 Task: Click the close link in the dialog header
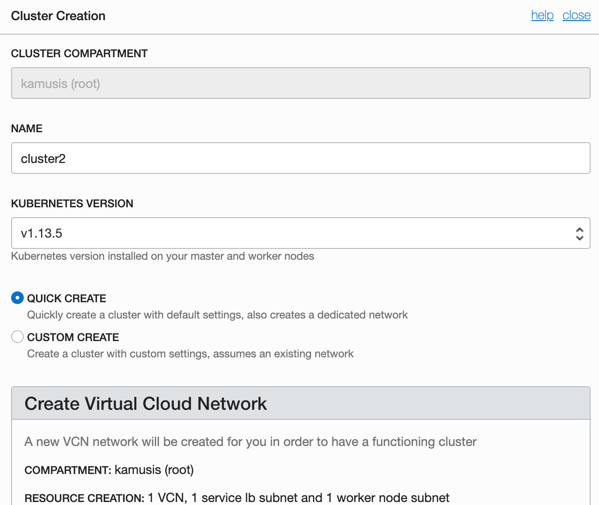[576, 15]
